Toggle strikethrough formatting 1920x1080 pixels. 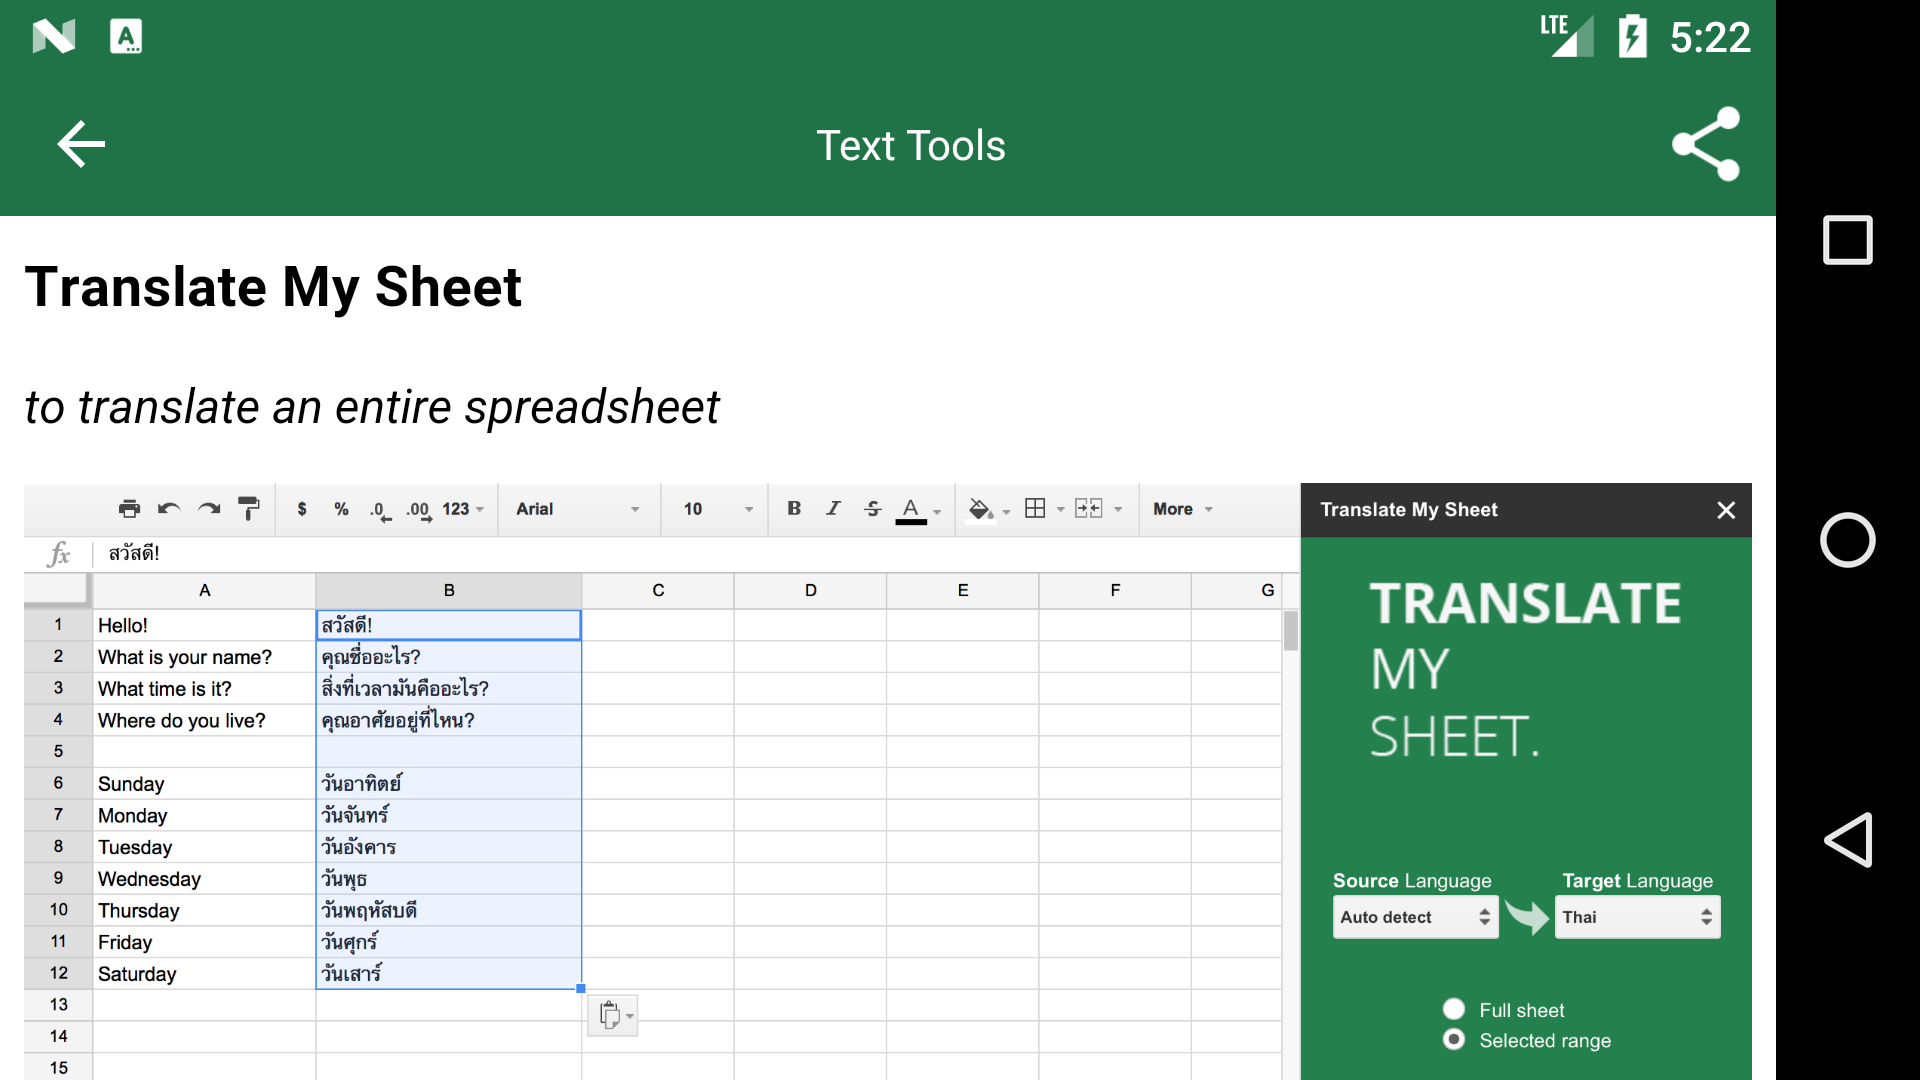click(x=872, y=508)
